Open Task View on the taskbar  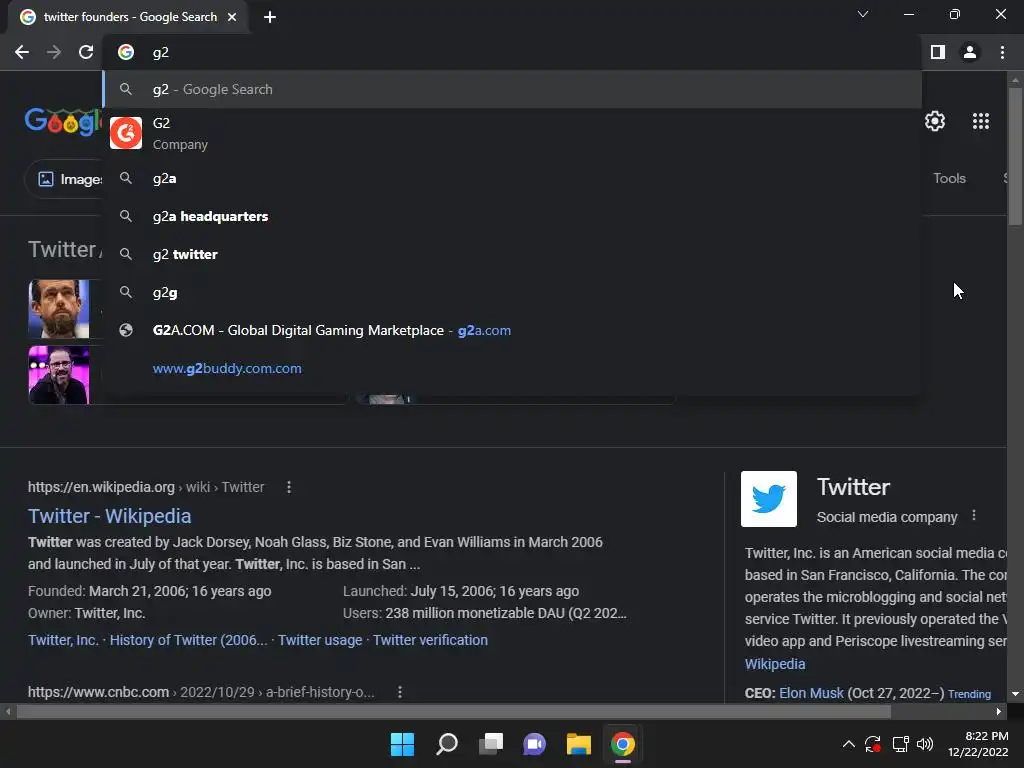(x=491, y=744)
